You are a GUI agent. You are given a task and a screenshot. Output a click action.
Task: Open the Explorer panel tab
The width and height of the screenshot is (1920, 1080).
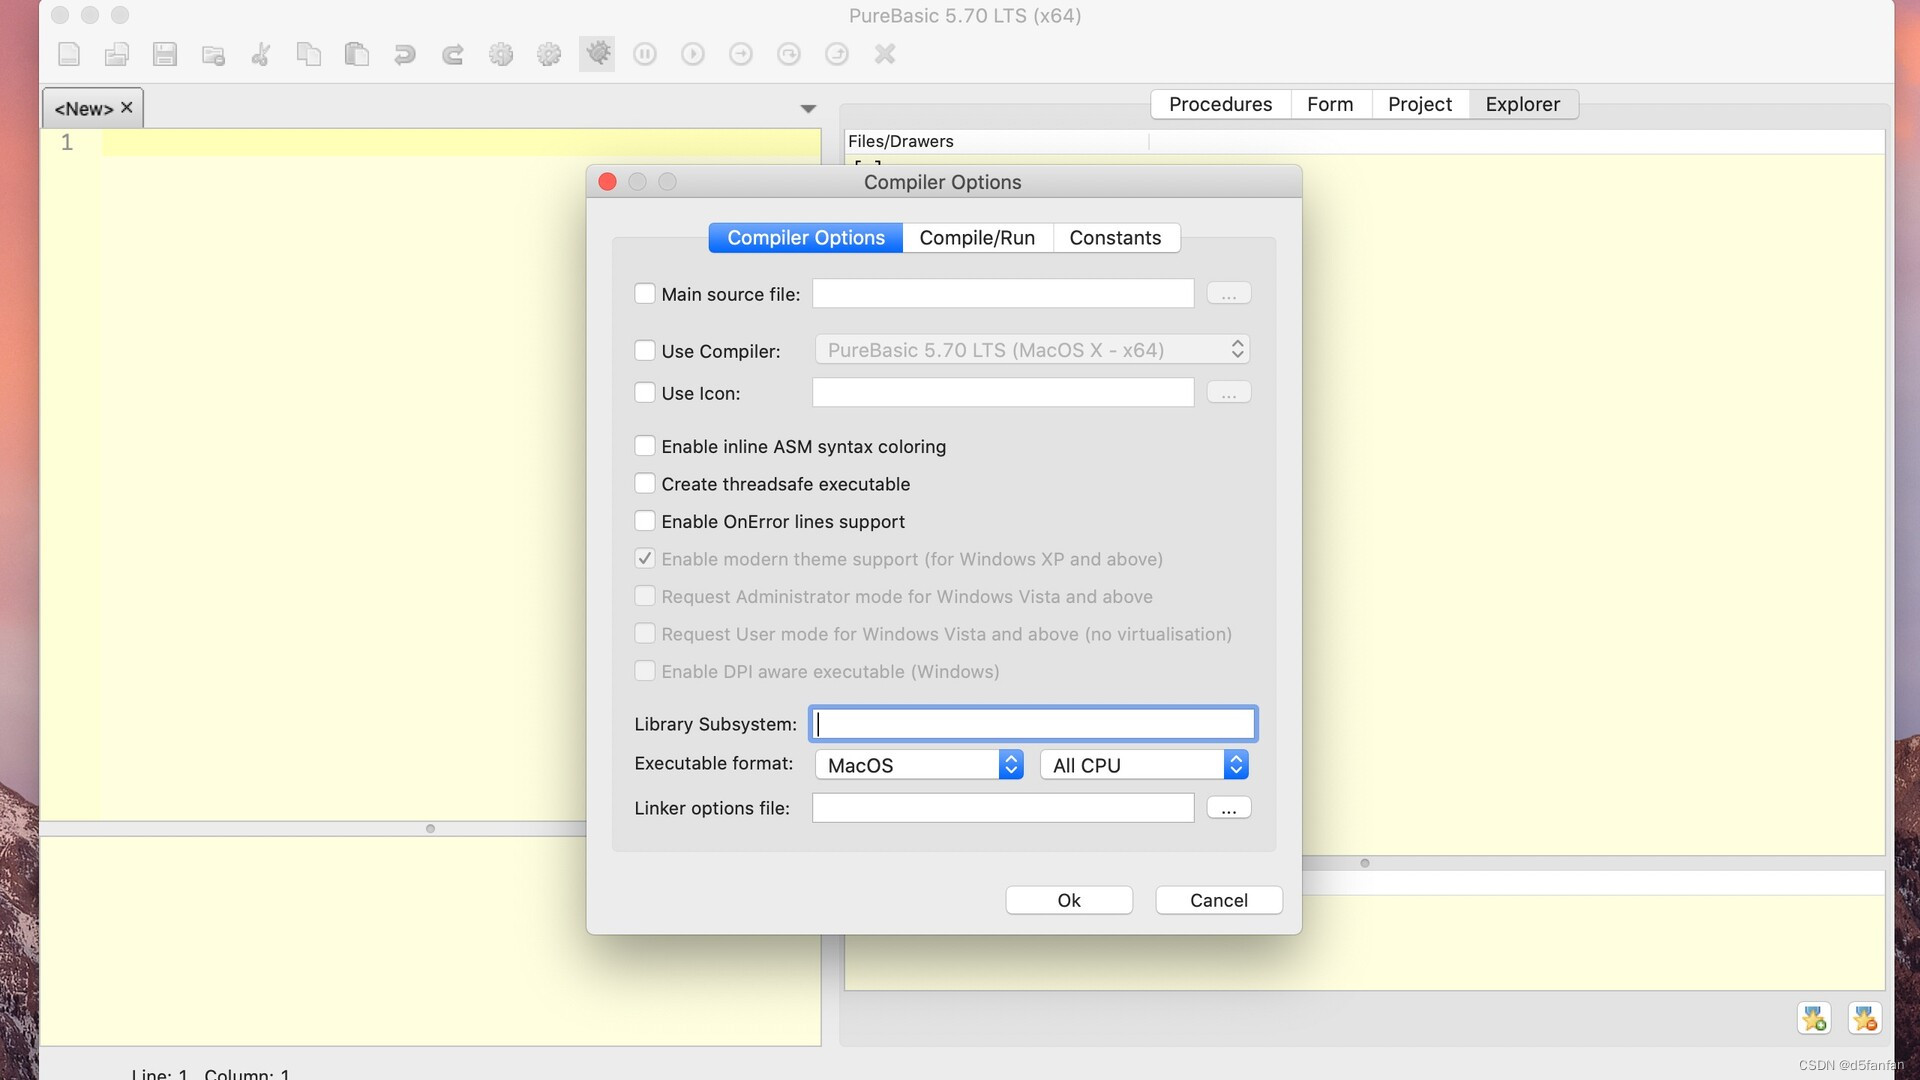1522,104
